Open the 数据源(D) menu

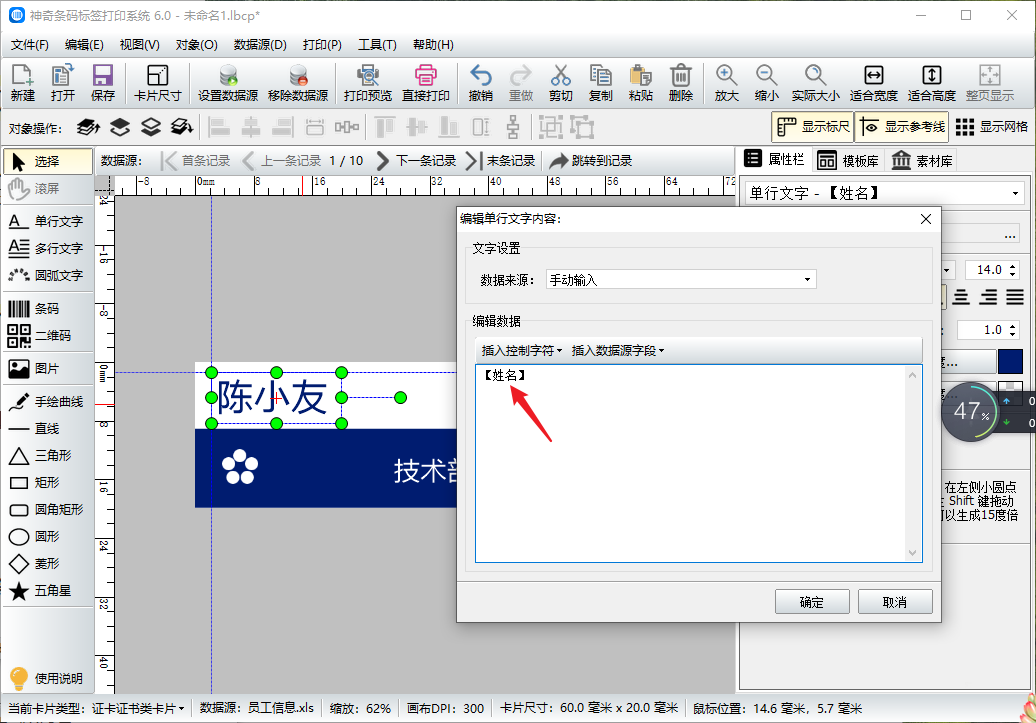click(260, 45)
